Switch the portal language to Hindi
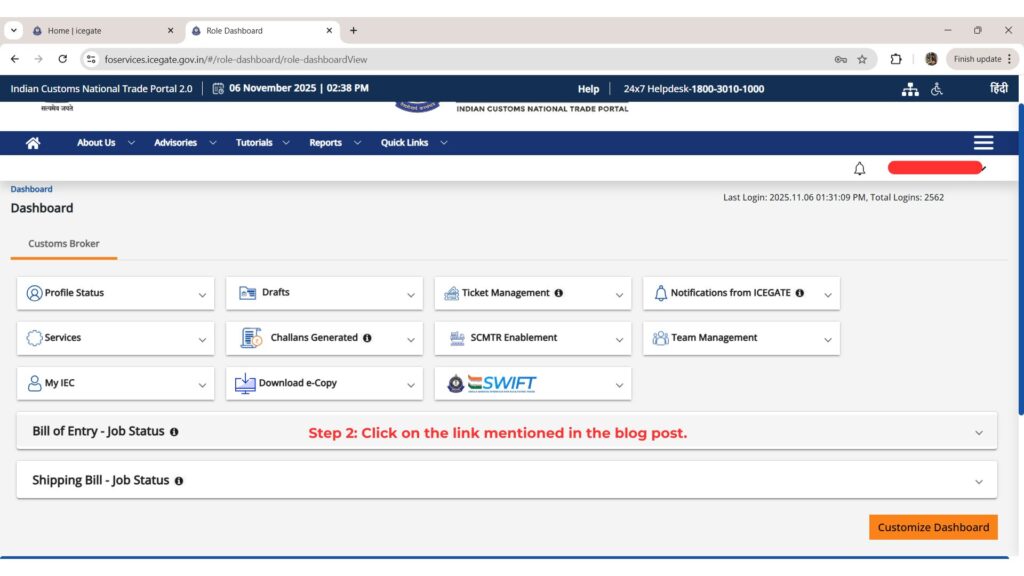Image resolution: width=1024 pixels, height=576 pixels. pos(999,89)
